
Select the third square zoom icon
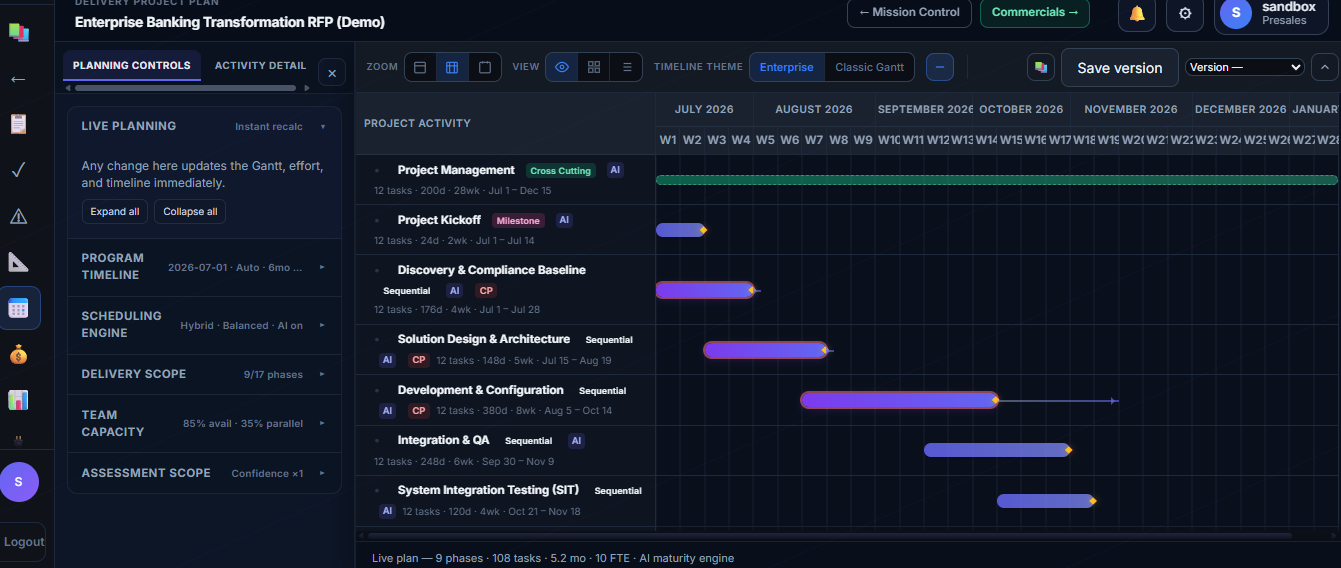point(485,67)
